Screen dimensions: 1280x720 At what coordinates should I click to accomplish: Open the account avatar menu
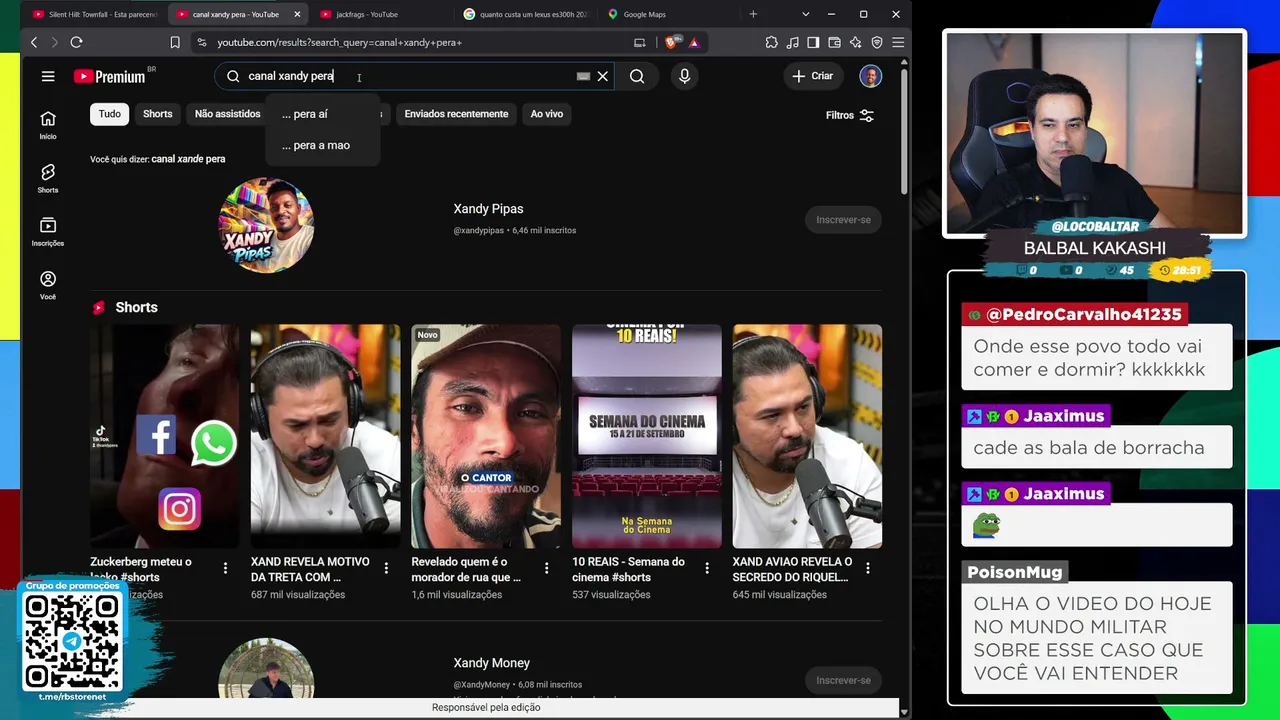click(x=871, y=76)
